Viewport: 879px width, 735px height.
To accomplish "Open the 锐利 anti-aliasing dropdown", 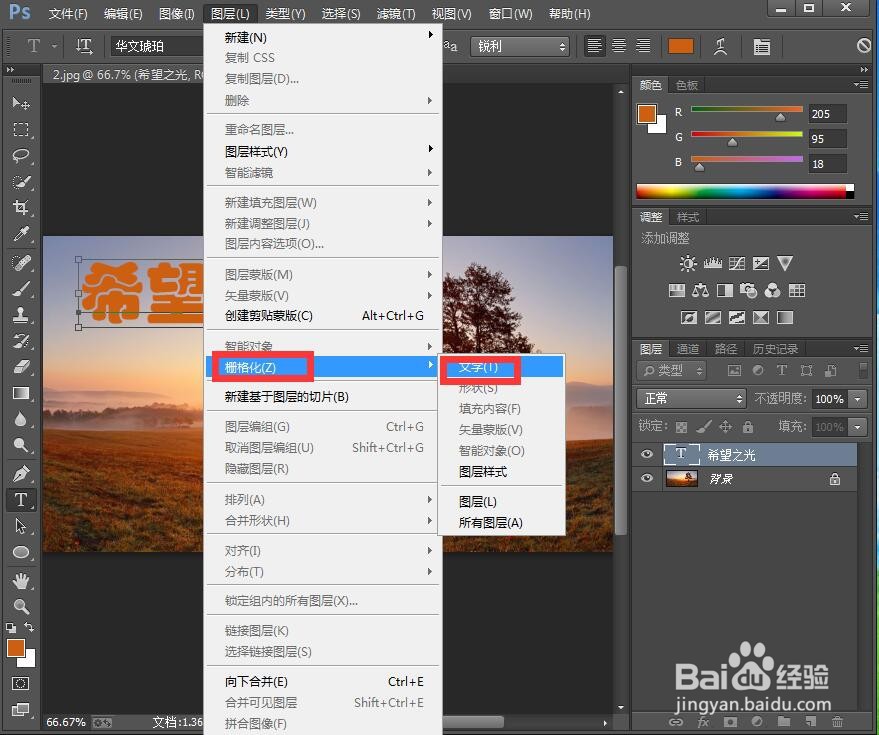I will pos(520,46).
